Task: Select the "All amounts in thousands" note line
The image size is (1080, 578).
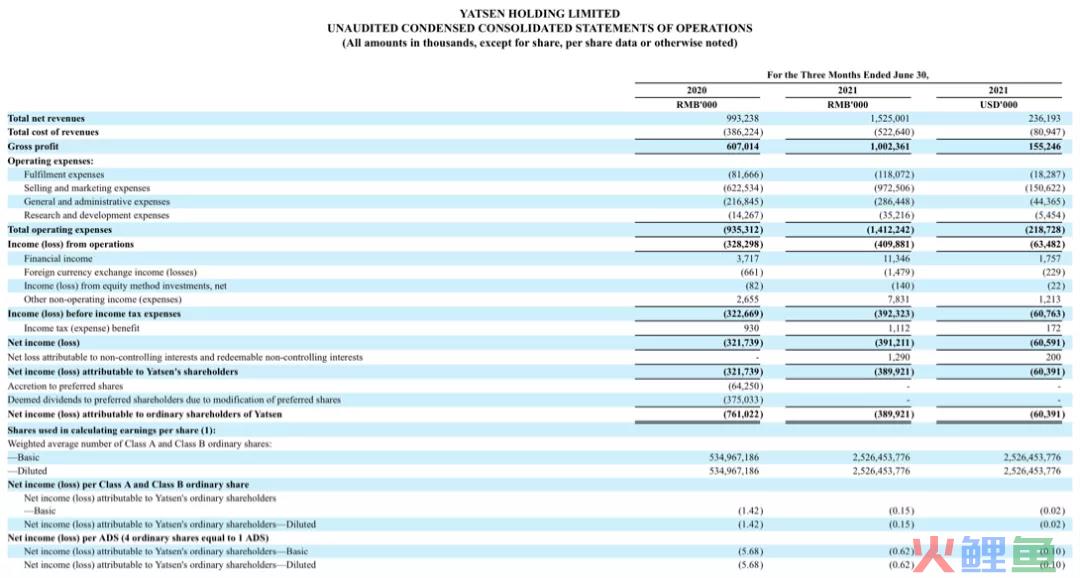Action: coord(539,43)
